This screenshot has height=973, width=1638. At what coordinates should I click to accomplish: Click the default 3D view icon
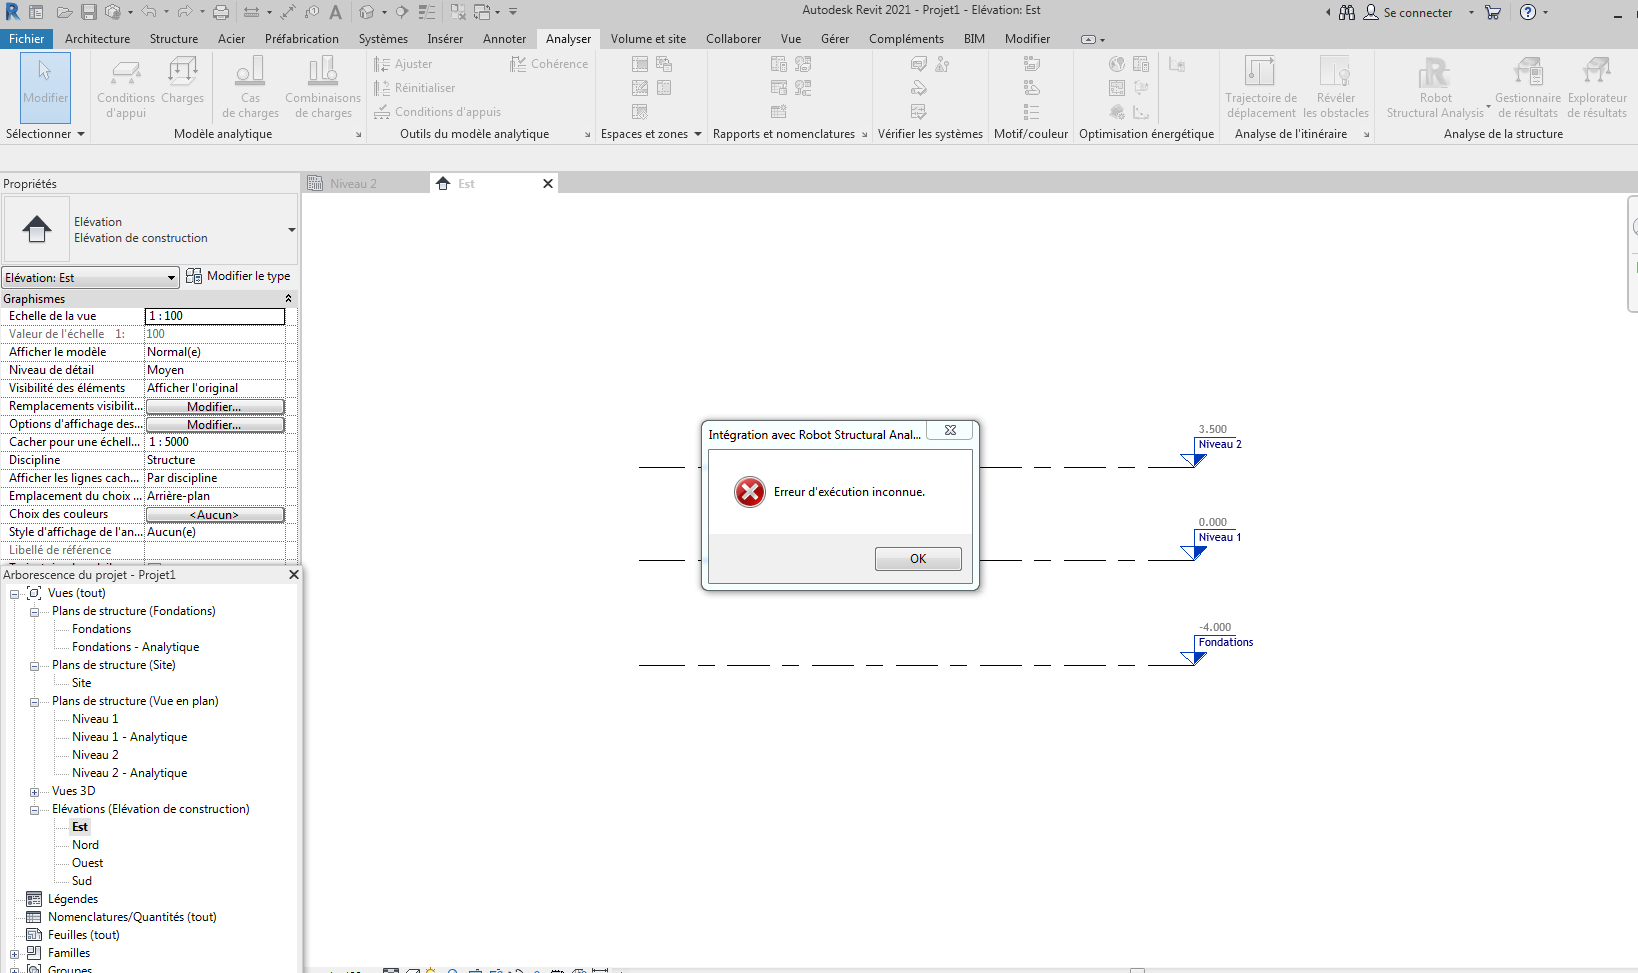pyautogui.click(x=367, y=12)
